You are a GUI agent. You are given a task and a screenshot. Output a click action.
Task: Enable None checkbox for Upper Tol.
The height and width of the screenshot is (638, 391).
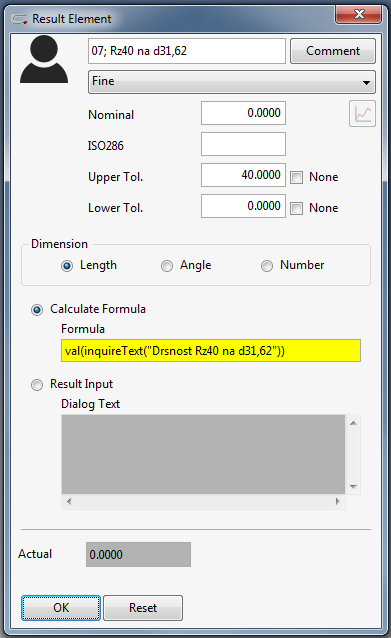coord(296,177)
